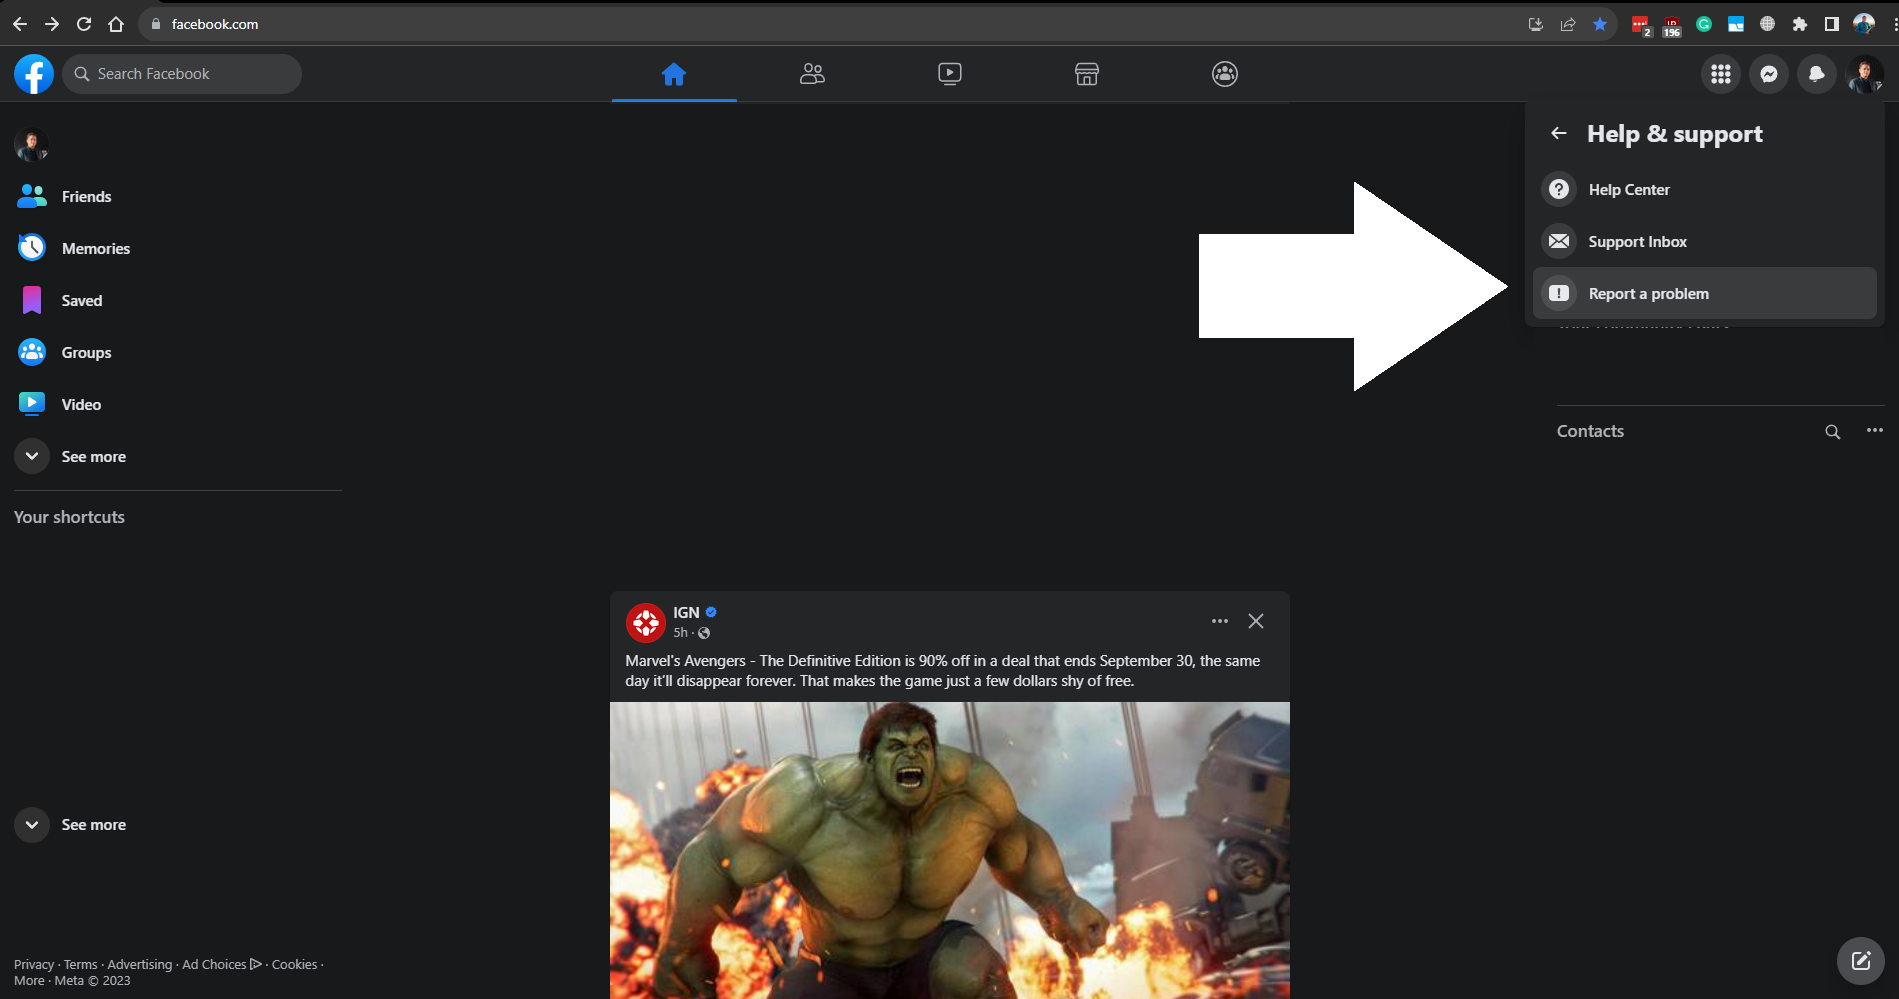The image size is (1899, 999).
Task: Click the Facebook logo
Action: [34, 74]
